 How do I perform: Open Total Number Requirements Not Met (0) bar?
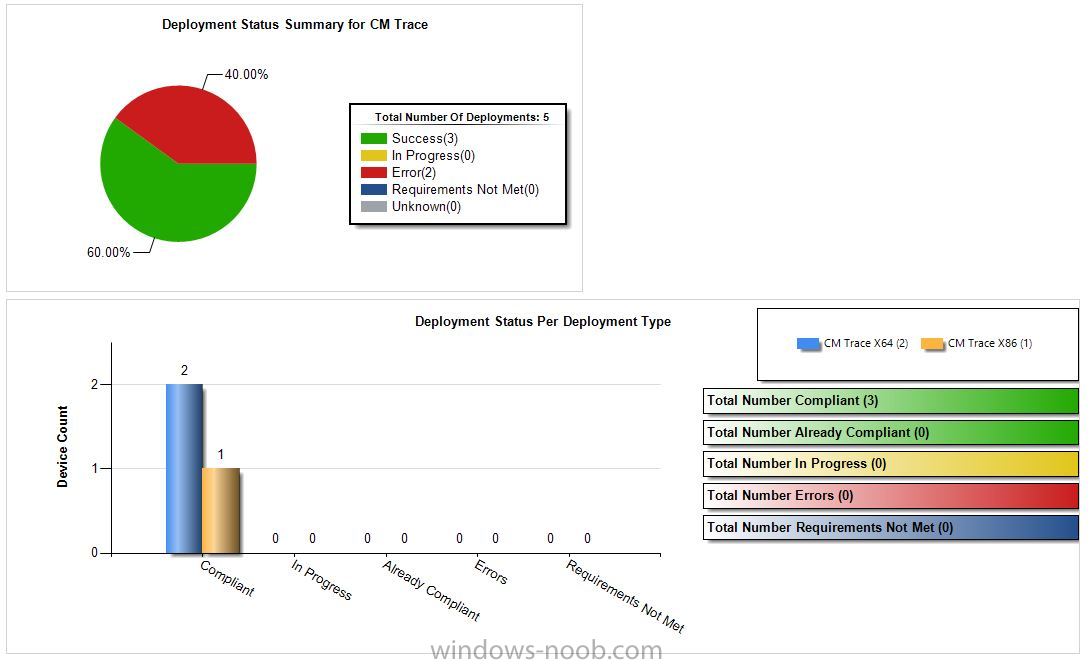[x=891, y=528]
